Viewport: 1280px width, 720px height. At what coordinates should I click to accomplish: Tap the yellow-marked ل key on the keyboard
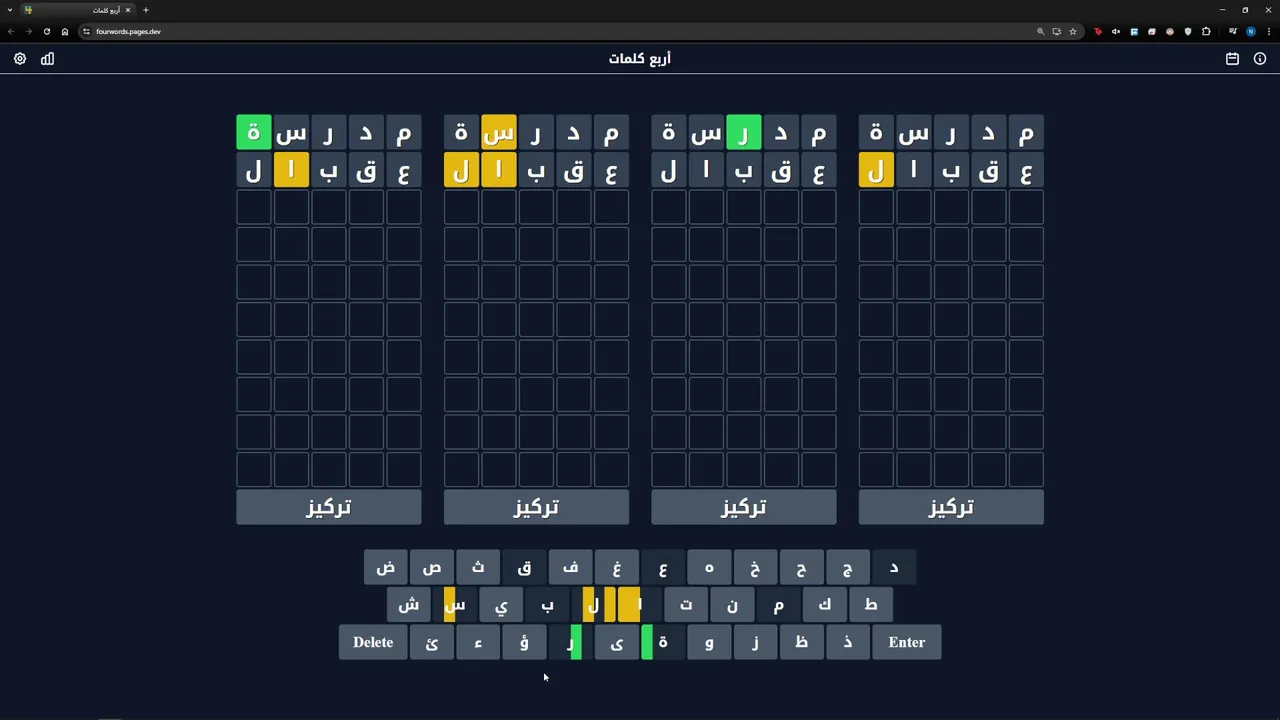click(x=593, y=604)
